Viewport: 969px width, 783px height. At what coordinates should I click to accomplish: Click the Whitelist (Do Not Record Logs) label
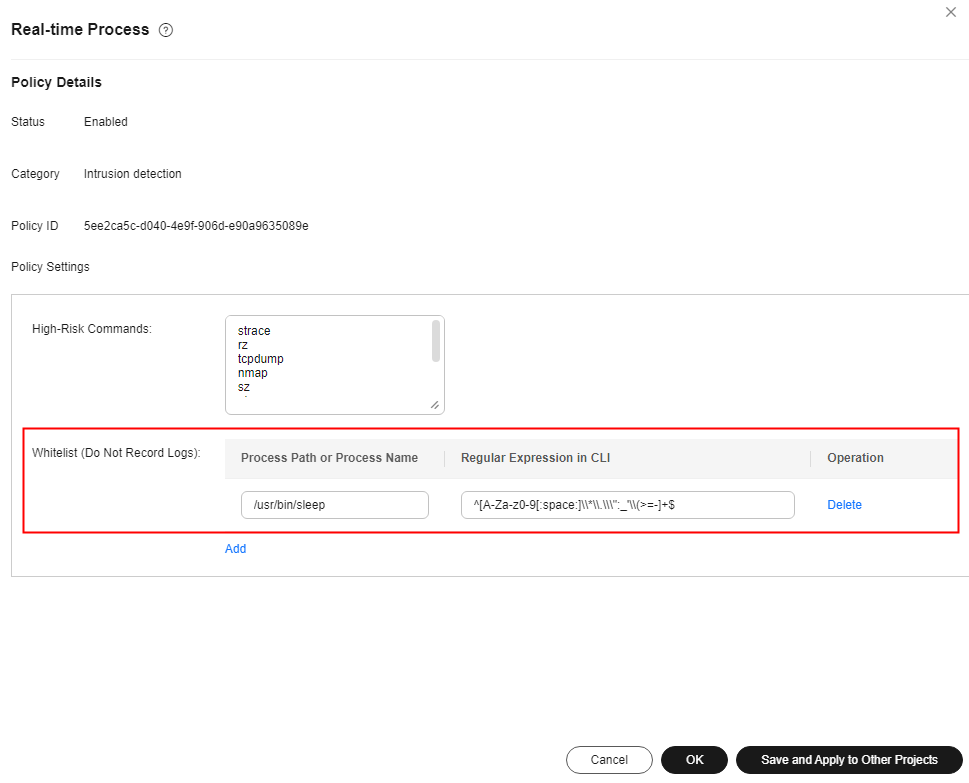(116, 453)
